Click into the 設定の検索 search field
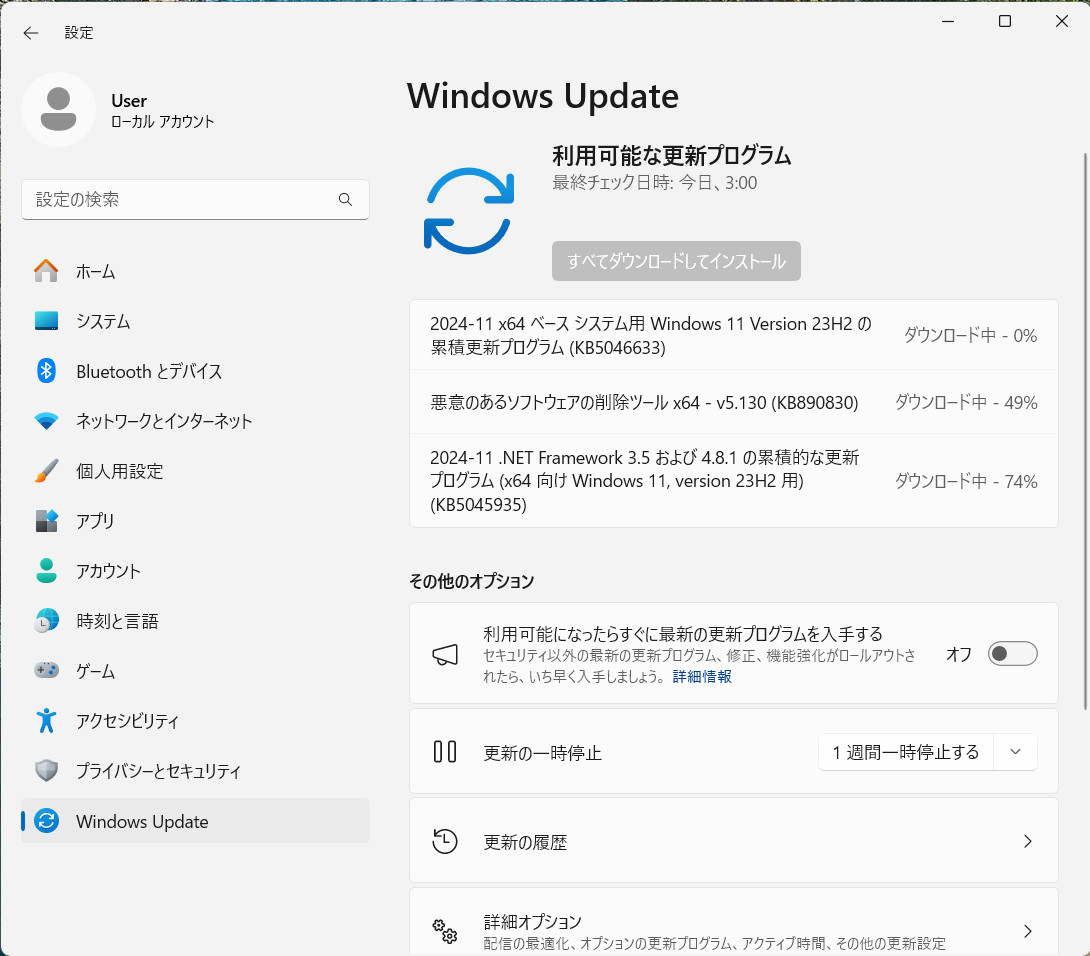1090x956 pixels. [195, 200]
